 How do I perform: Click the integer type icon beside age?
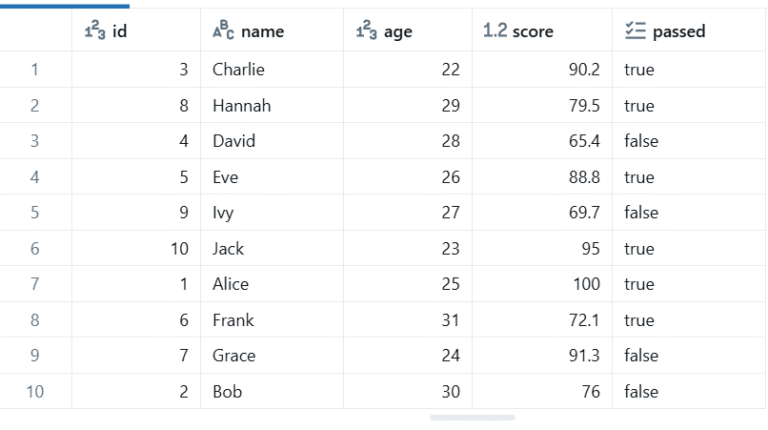tap(365, 31)
